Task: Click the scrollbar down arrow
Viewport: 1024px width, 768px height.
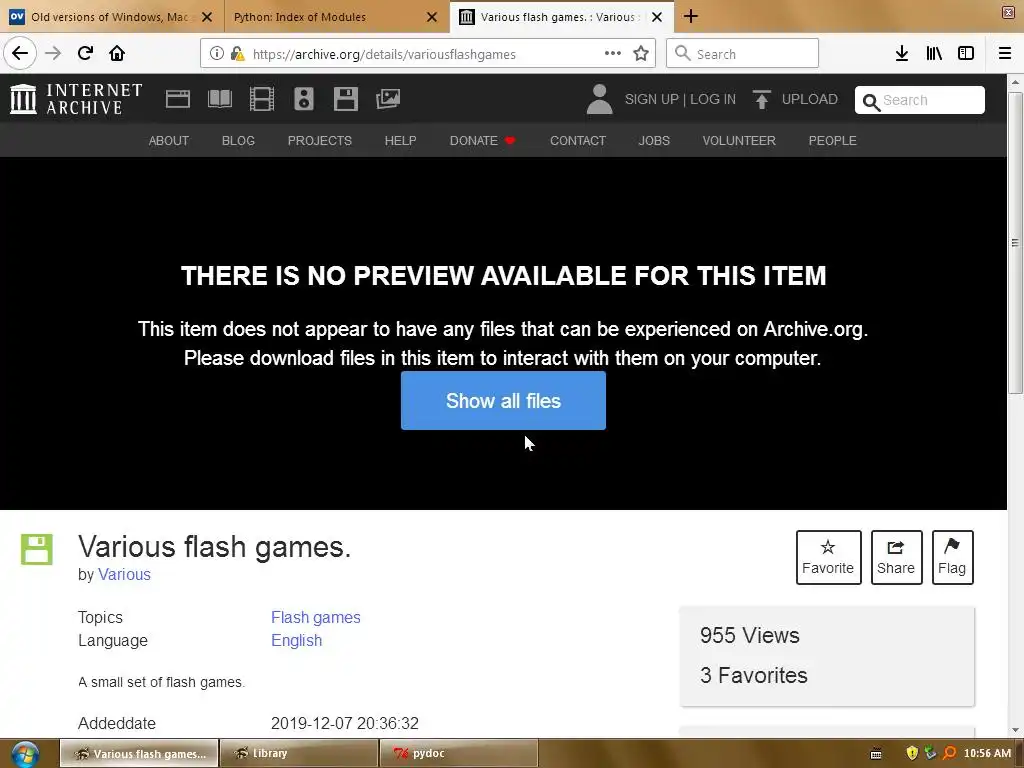Action: [x=1015, y=730]
